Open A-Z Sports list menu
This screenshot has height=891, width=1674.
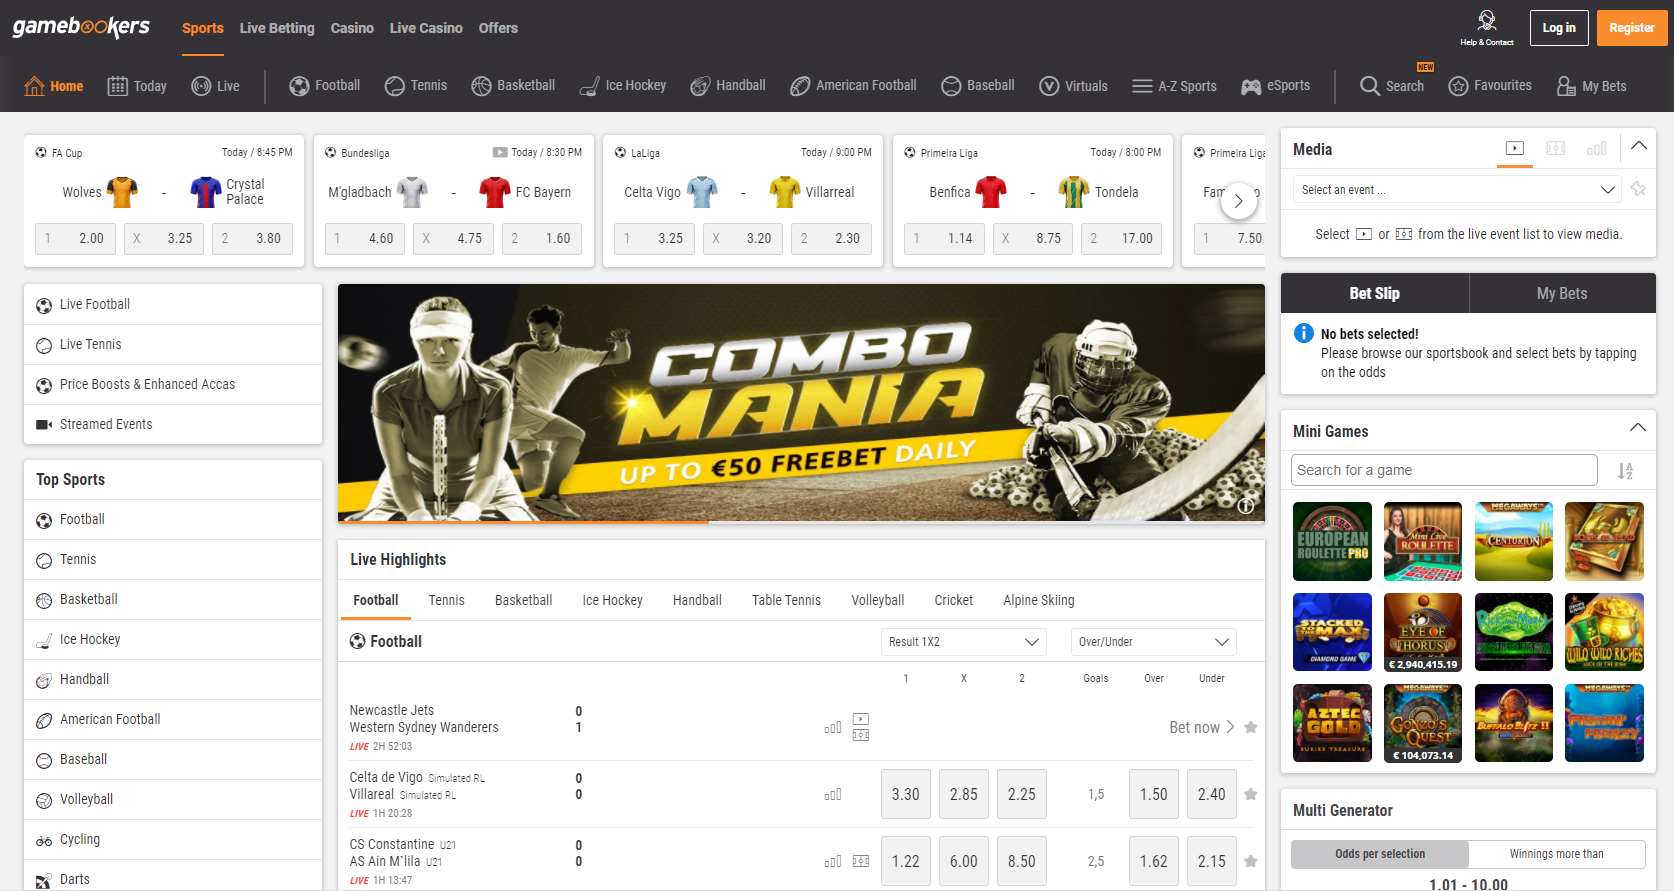[1174, 86]
